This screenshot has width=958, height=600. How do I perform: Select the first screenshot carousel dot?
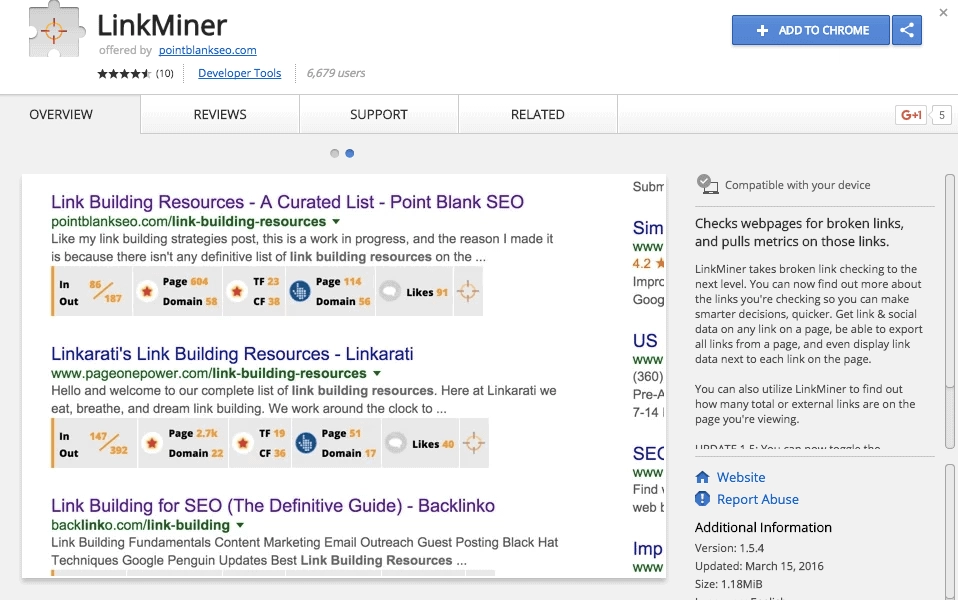335,153
